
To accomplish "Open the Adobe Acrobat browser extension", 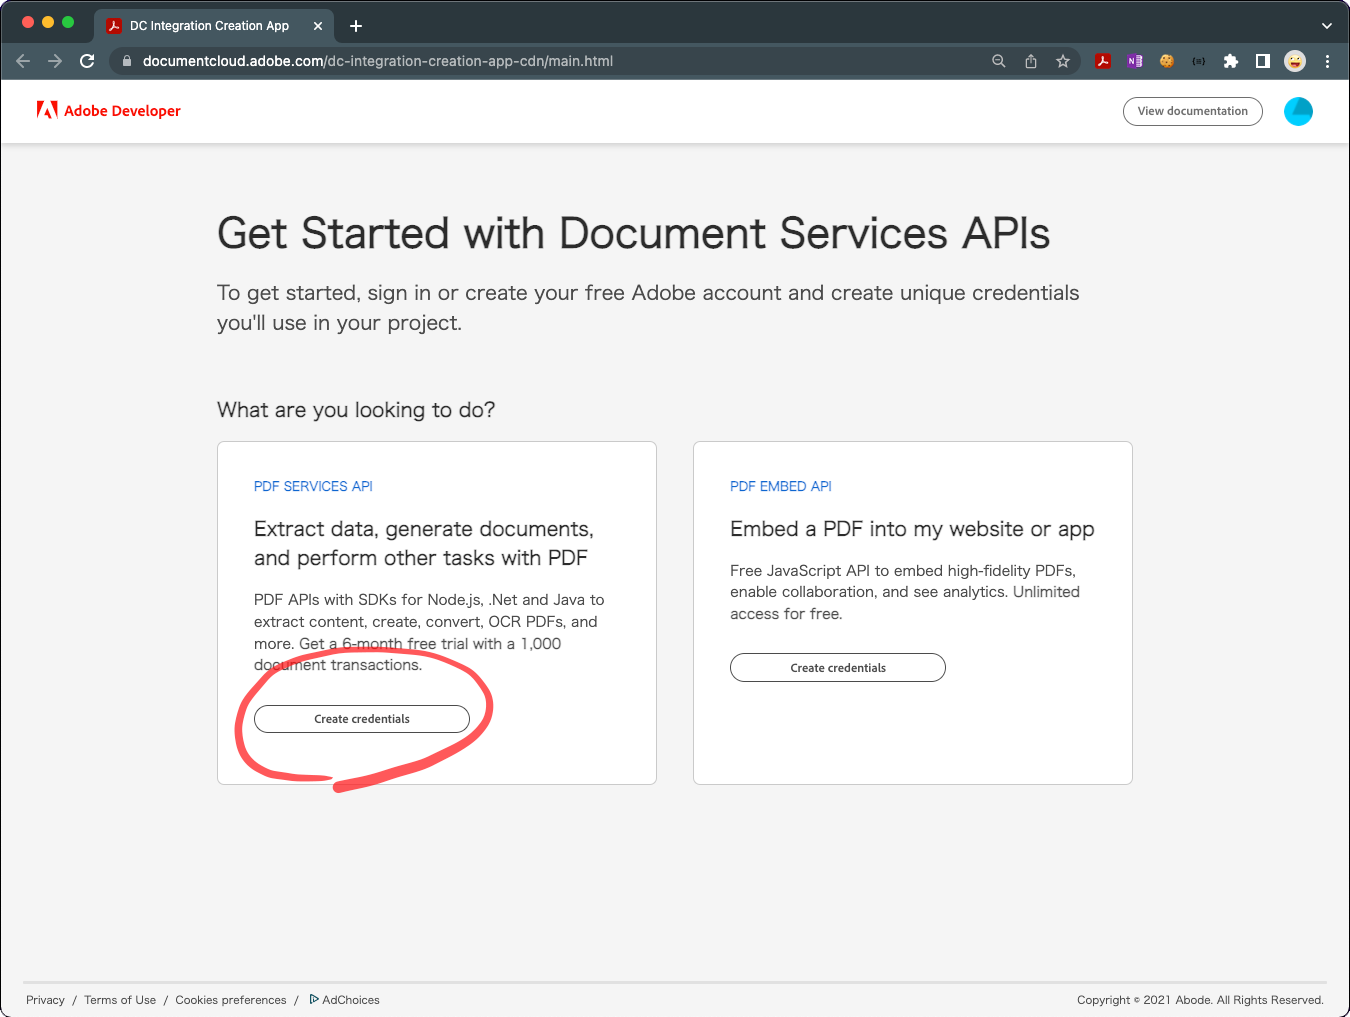I will [x=1103, y=61].
